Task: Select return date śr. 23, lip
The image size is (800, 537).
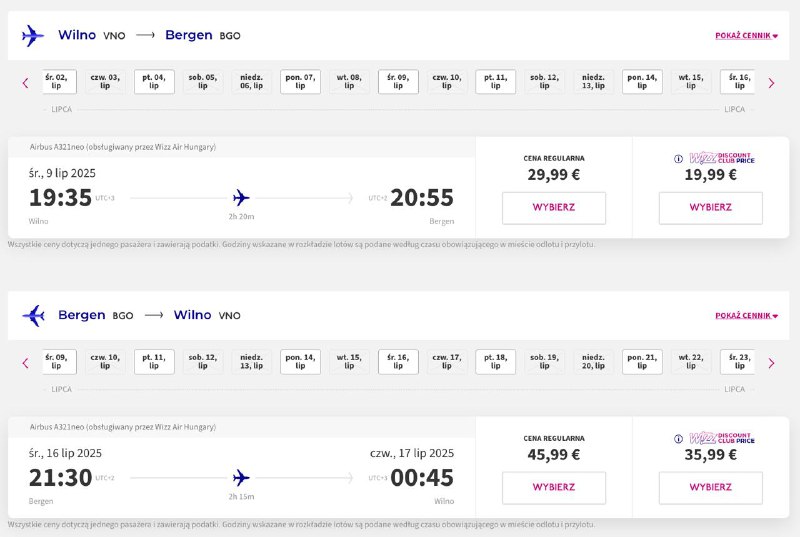Action: 738,362
